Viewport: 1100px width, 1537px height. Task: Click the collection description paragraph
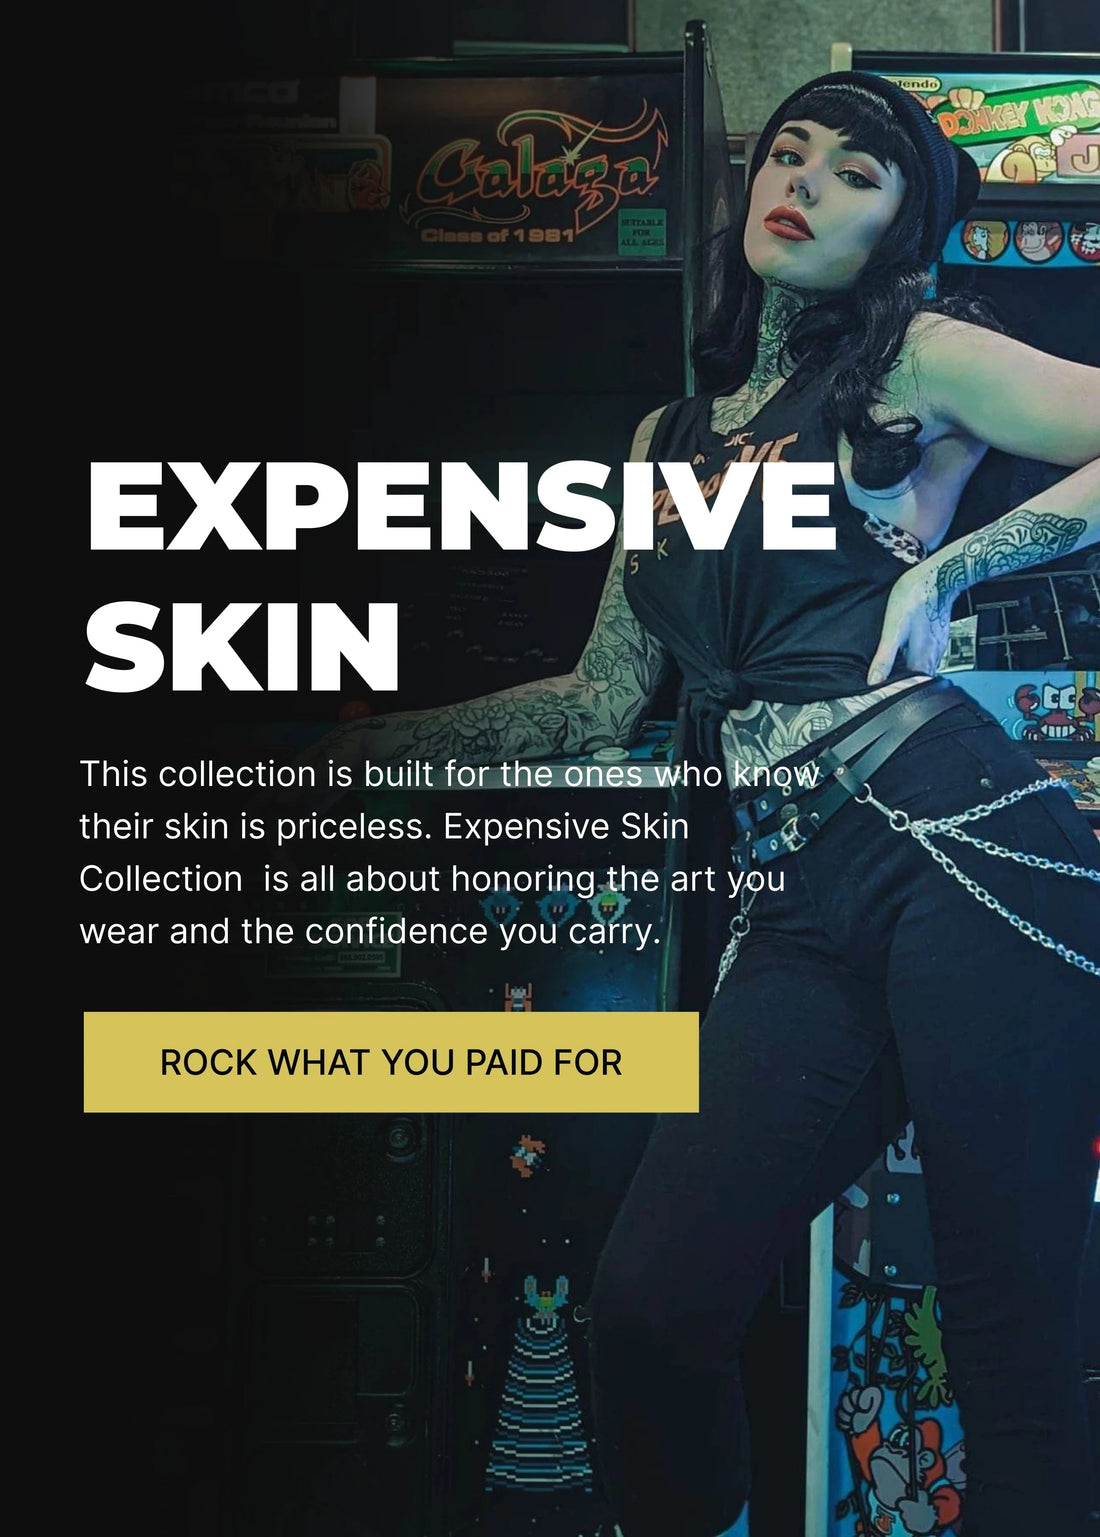tap(450, 852)
